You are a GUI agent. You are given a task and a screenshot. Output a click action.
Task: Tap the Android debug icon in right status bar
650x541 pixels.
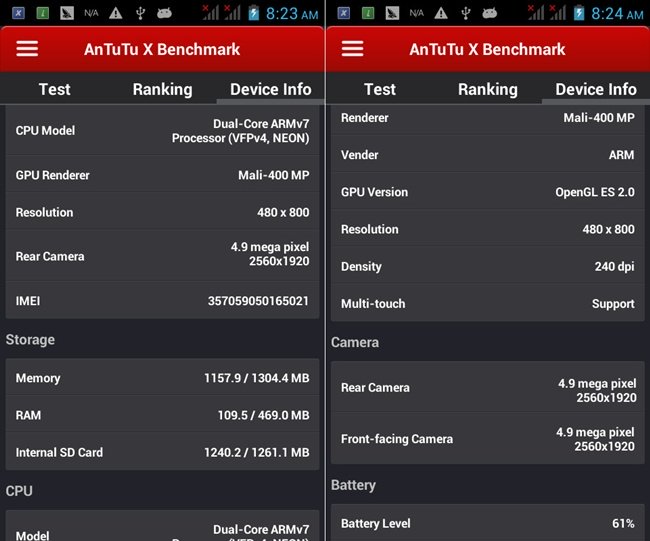[490, 13]
